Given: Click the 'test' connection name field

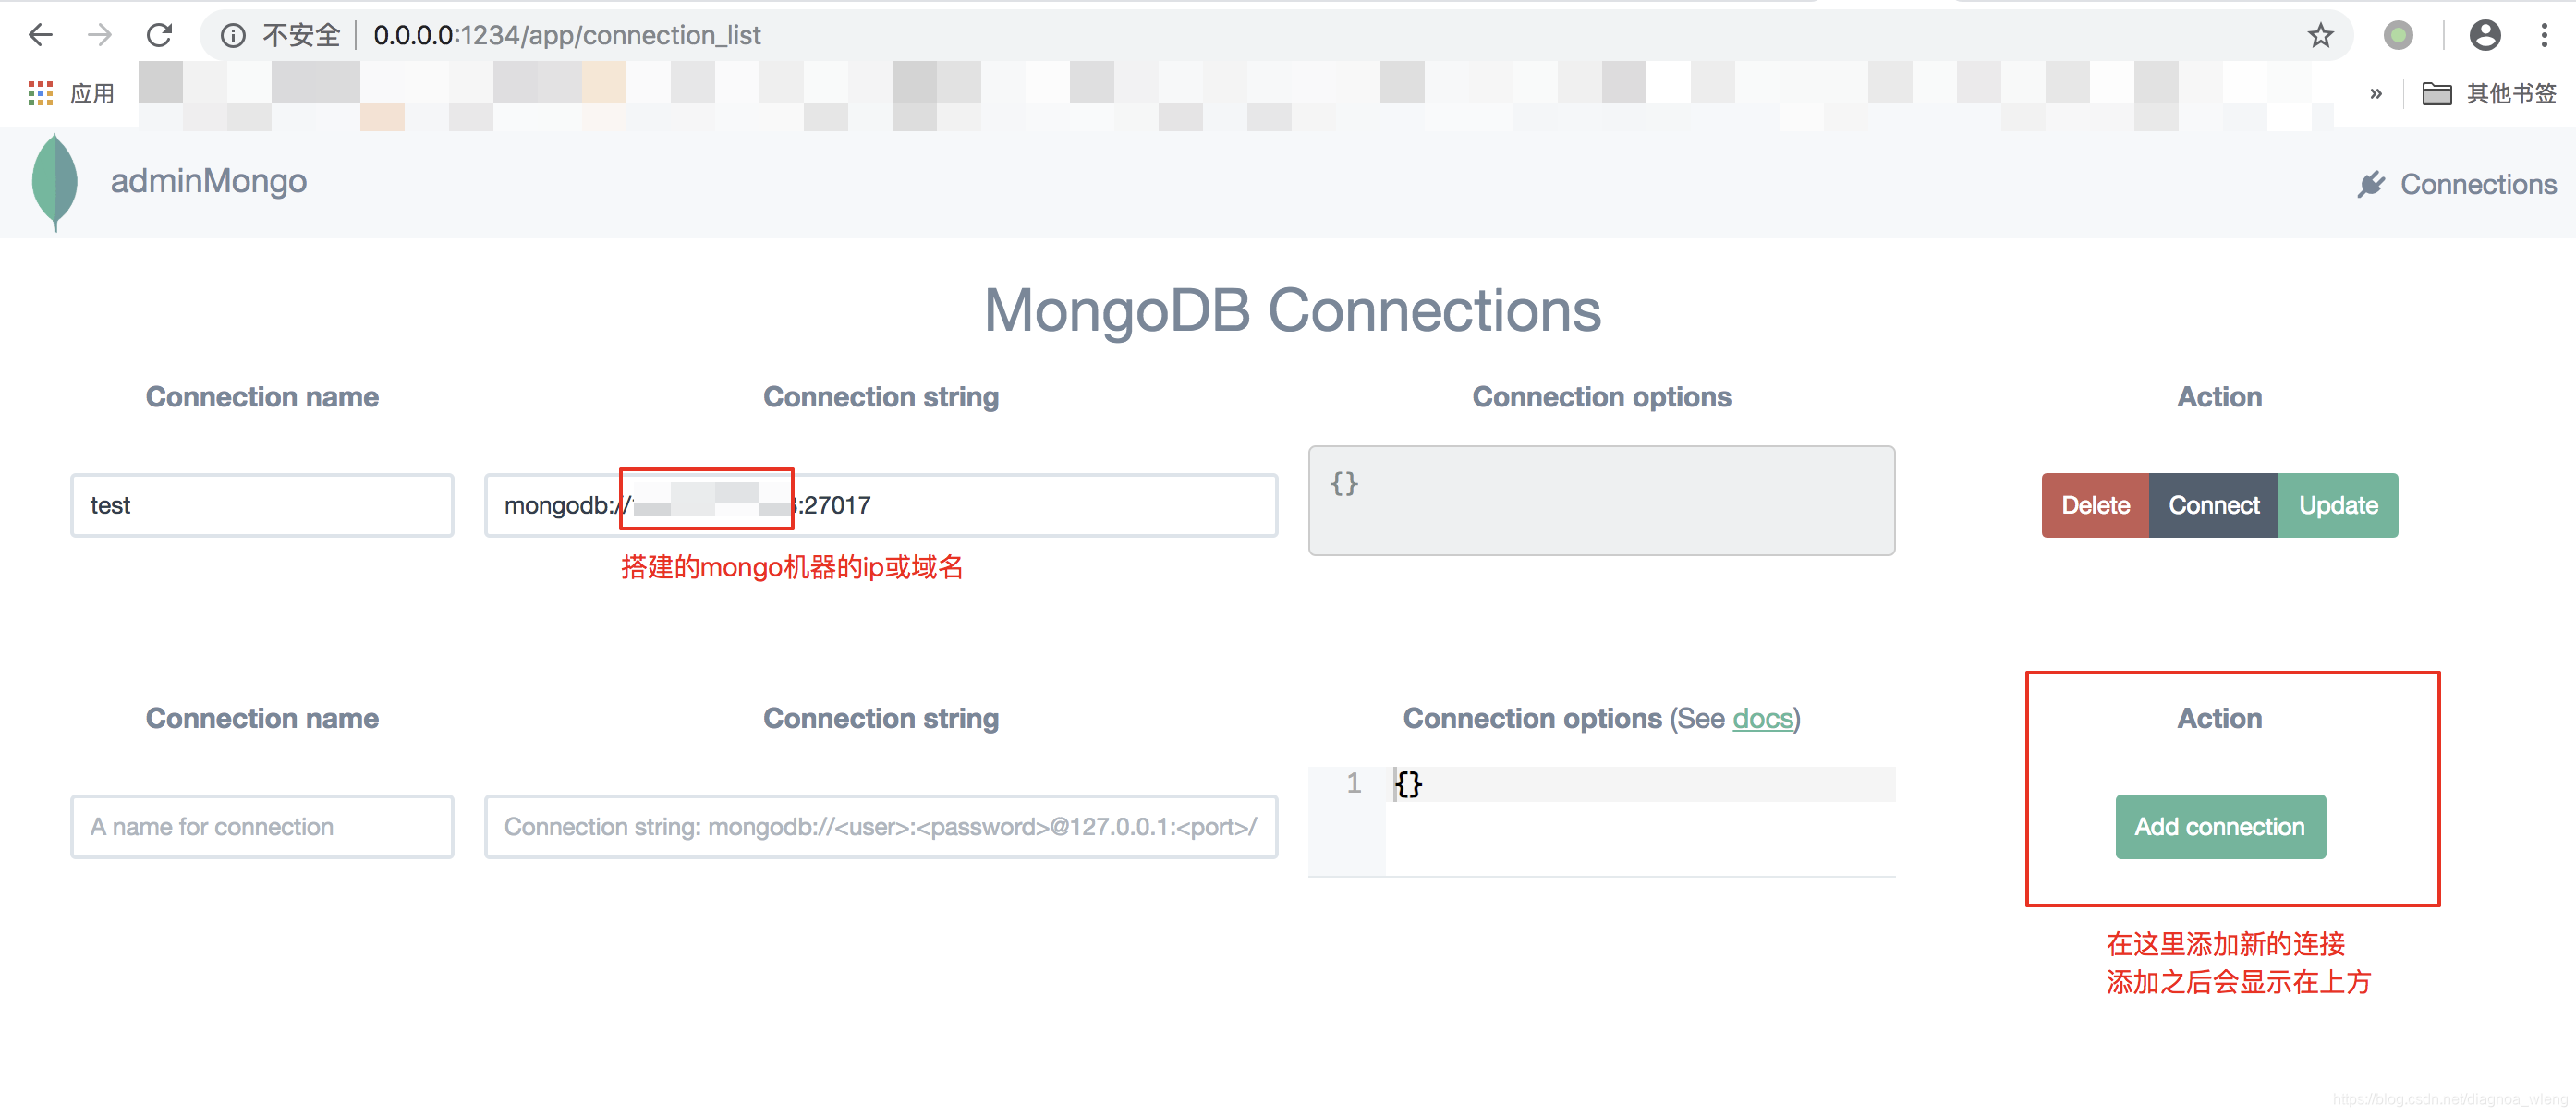Looking at the screenshot, I should tap(262, 505).
